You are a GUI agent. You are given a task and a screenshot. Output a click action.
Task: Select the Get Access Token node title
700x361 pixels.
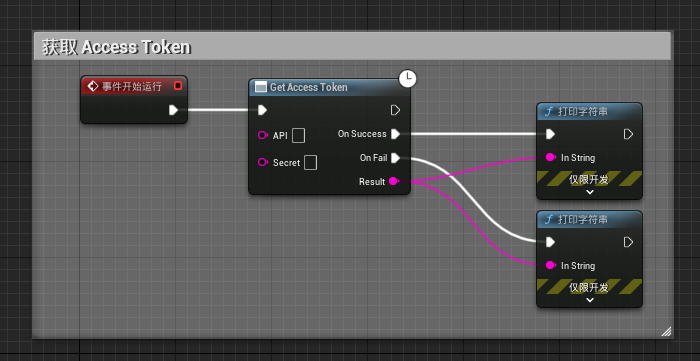tap(308, 87)
